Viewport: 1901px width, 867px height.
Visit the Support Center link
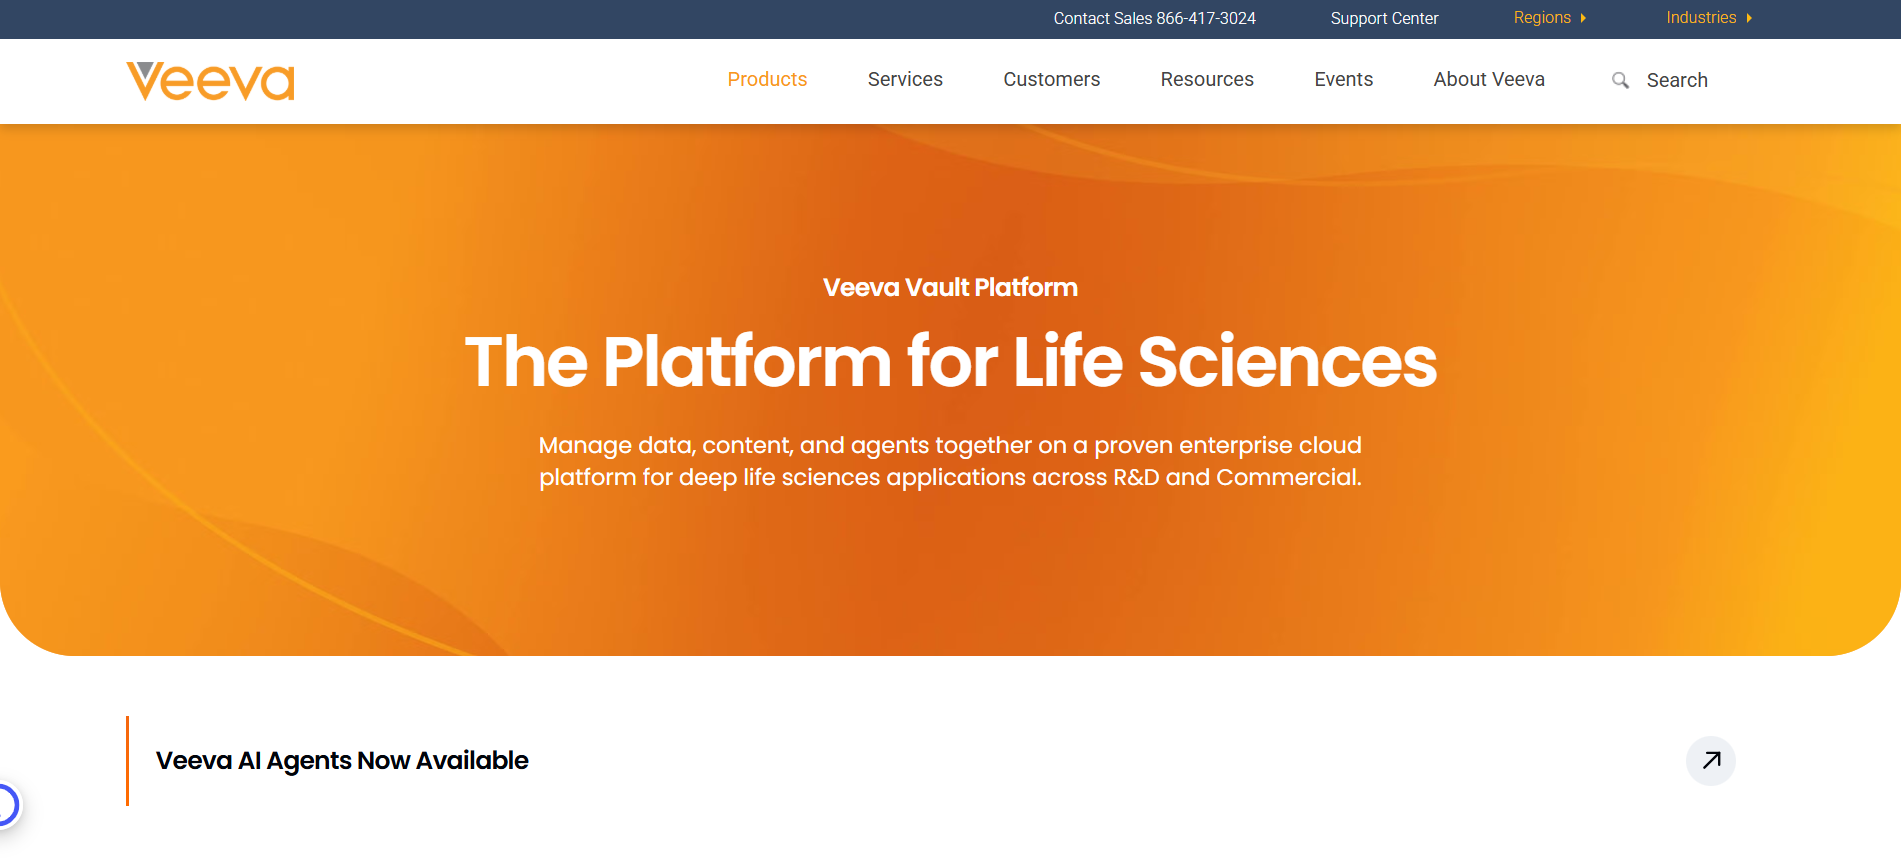1384,19
